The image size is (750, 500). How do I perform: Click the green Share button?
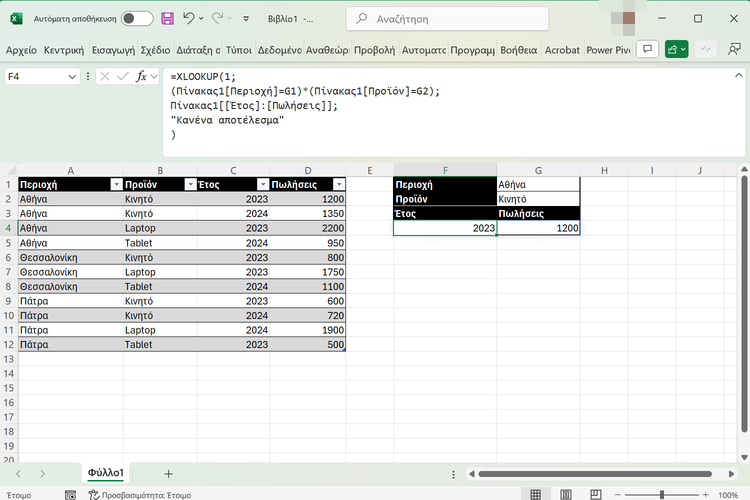(x=676, y=49)
